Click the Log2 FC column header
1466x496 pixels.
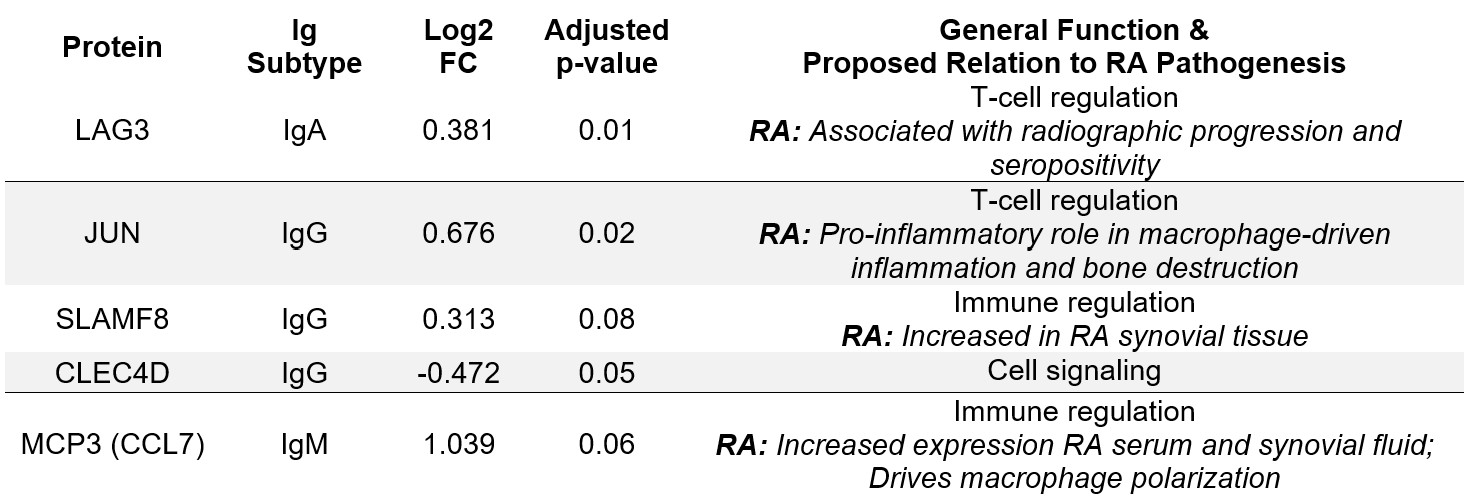click(x=458, y=48)
